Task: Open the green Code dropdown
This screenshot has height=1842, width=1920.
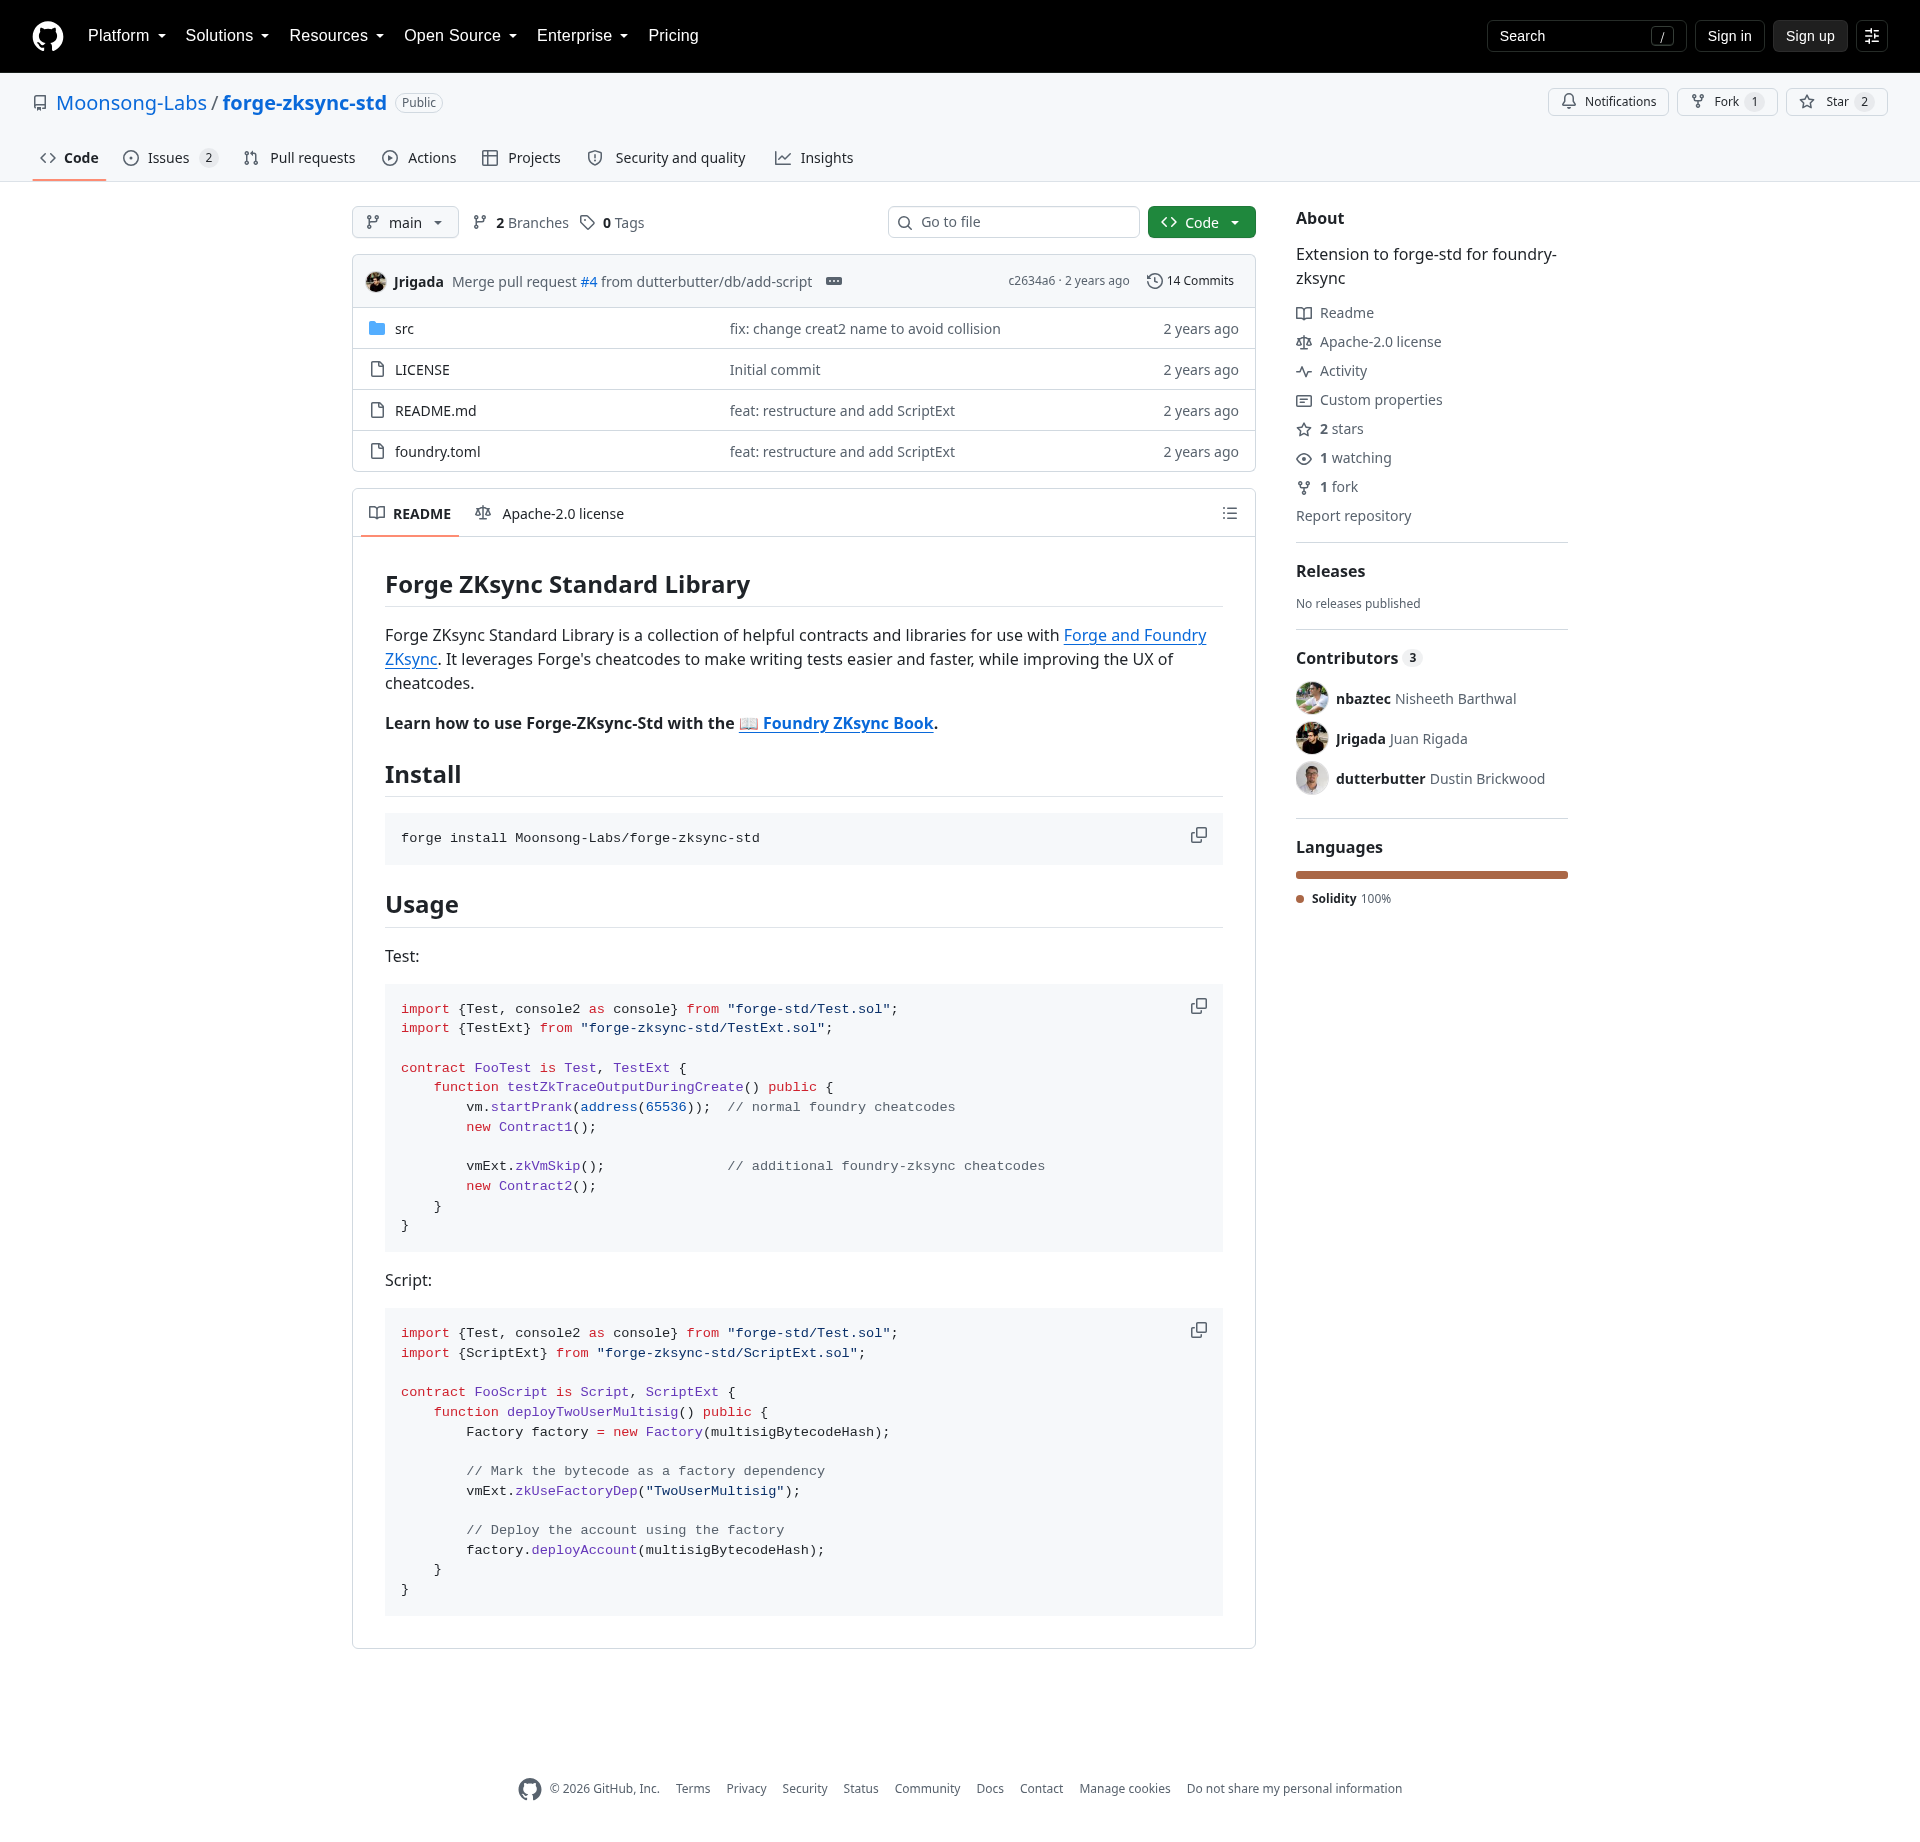Action: pos(1201,222)
